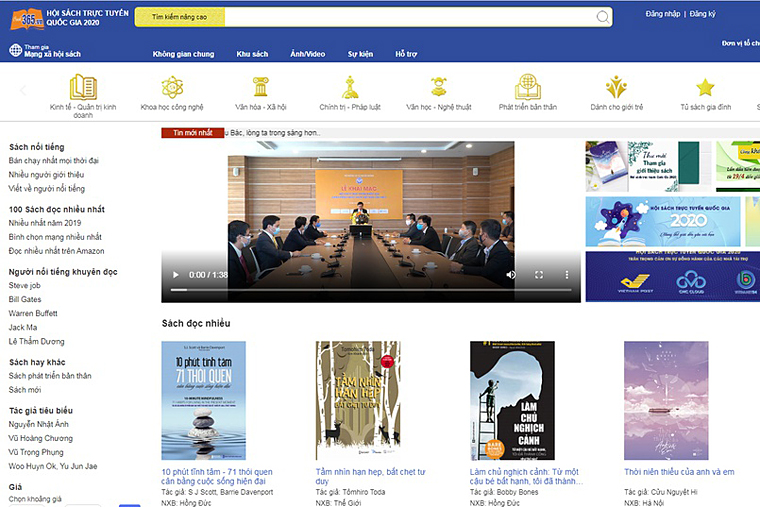Click the Đăng nhập link
The width and height of the screenshot is (760, 507).
point(662,14)
